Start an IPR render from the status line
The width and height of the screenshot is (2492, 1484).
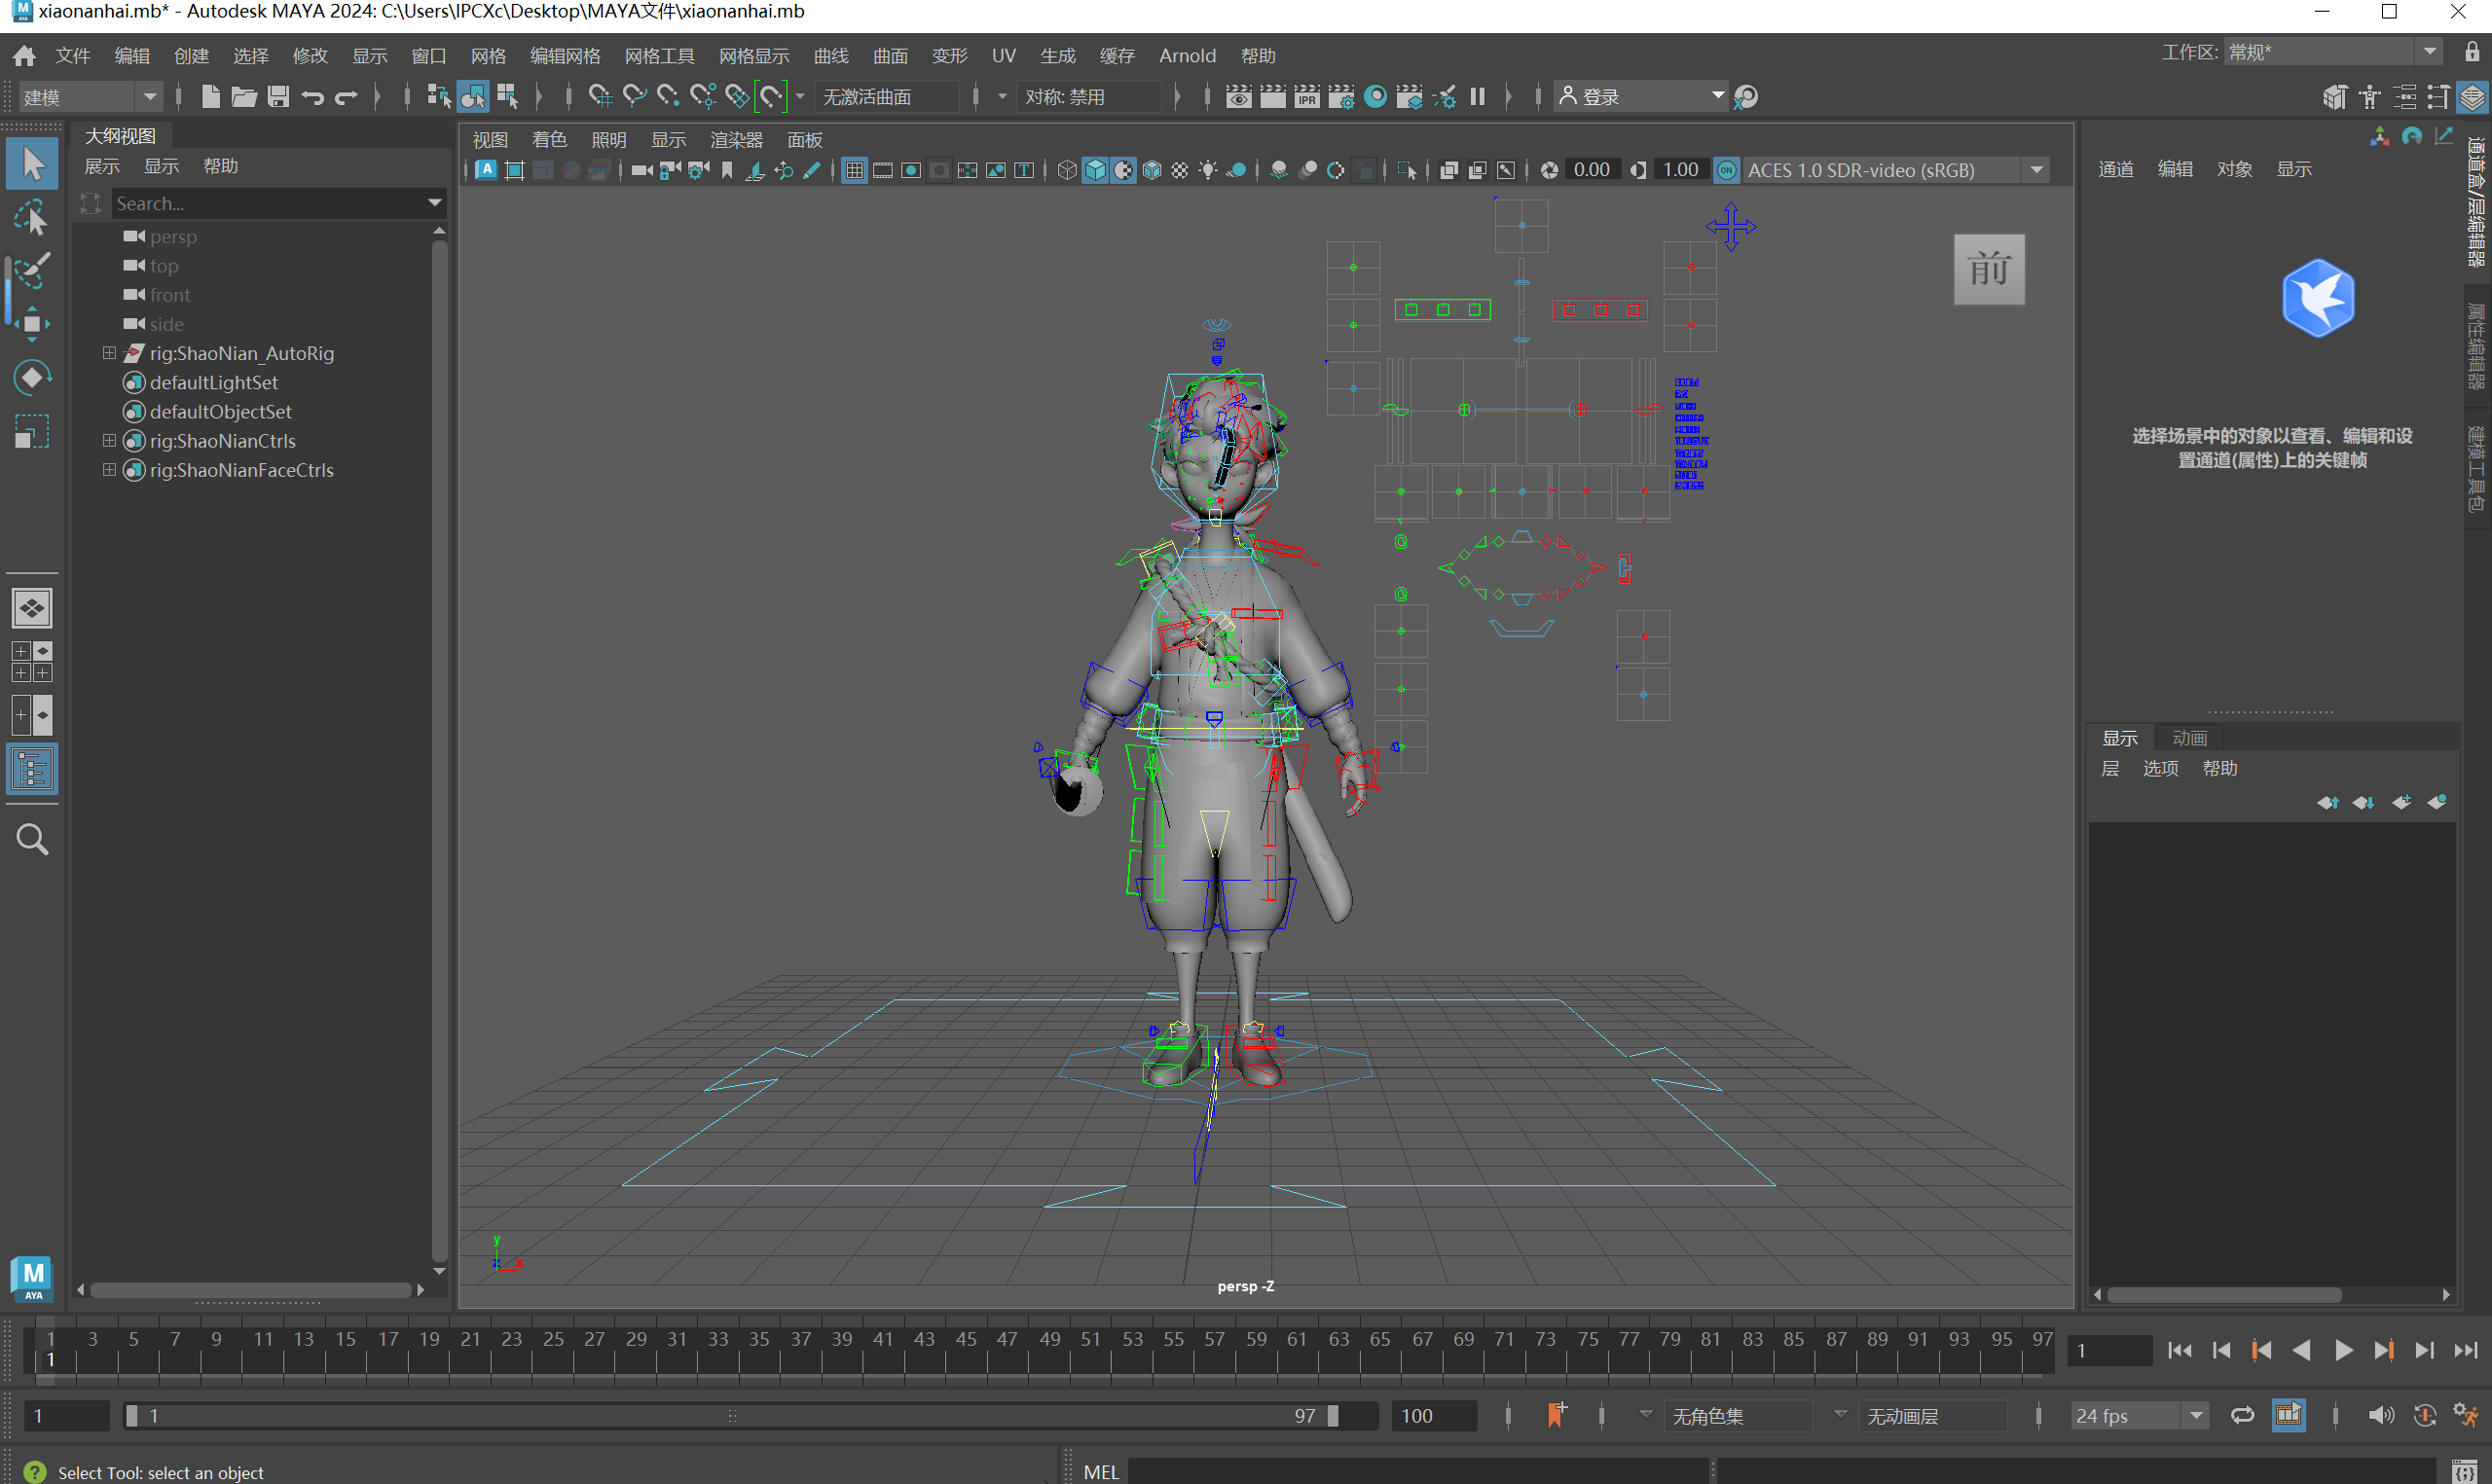[1307, 97]
